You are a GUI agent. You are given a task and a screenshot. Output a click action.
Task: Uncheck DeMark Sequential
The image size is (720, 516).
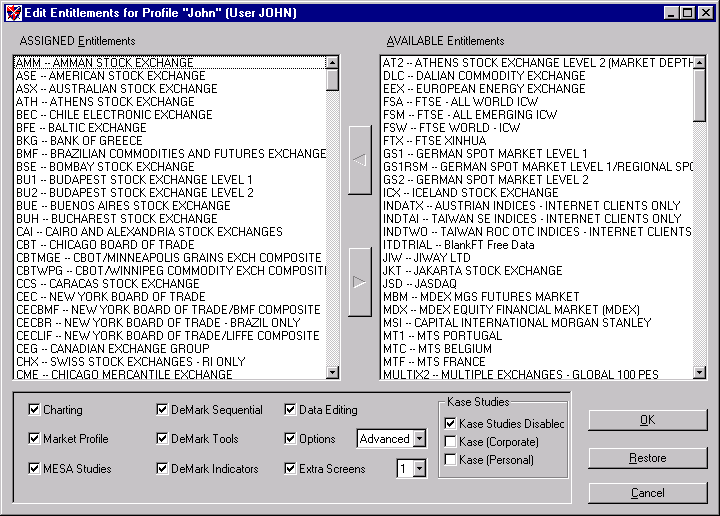[162, 409]
